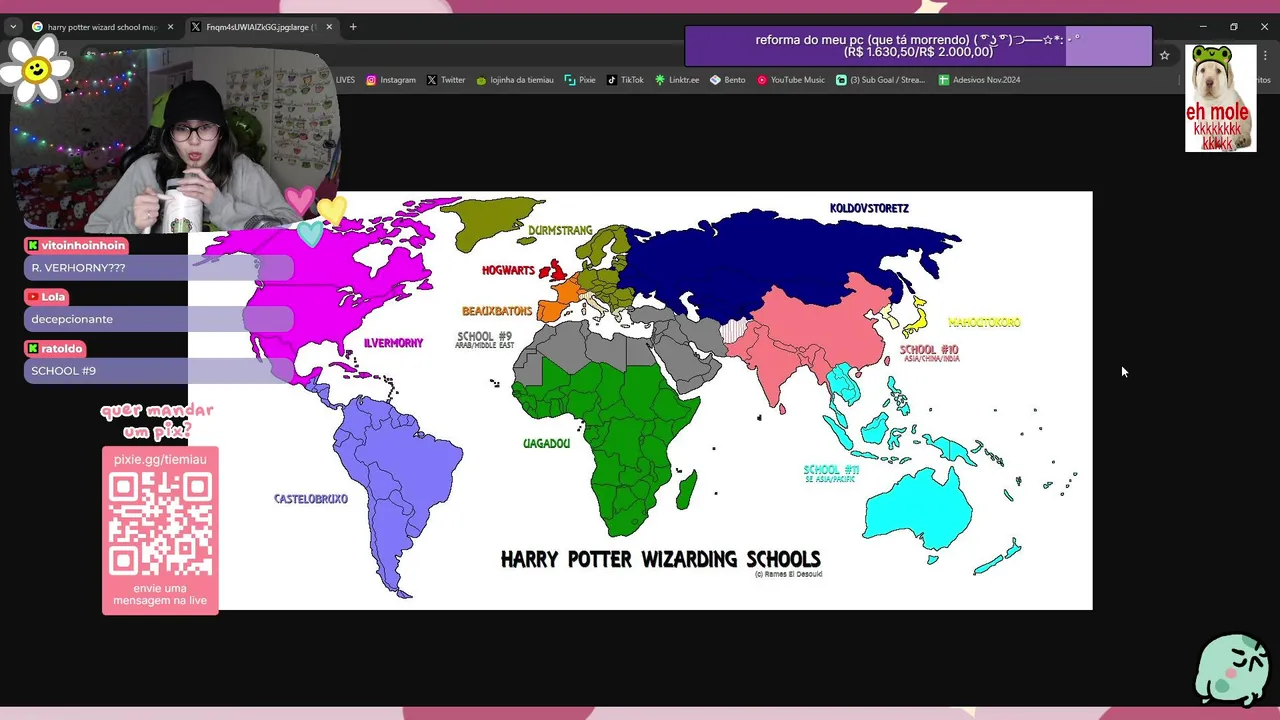The image size is (1280, 720).
Task: Open the Bento bookmark
Action: (728, 80)
